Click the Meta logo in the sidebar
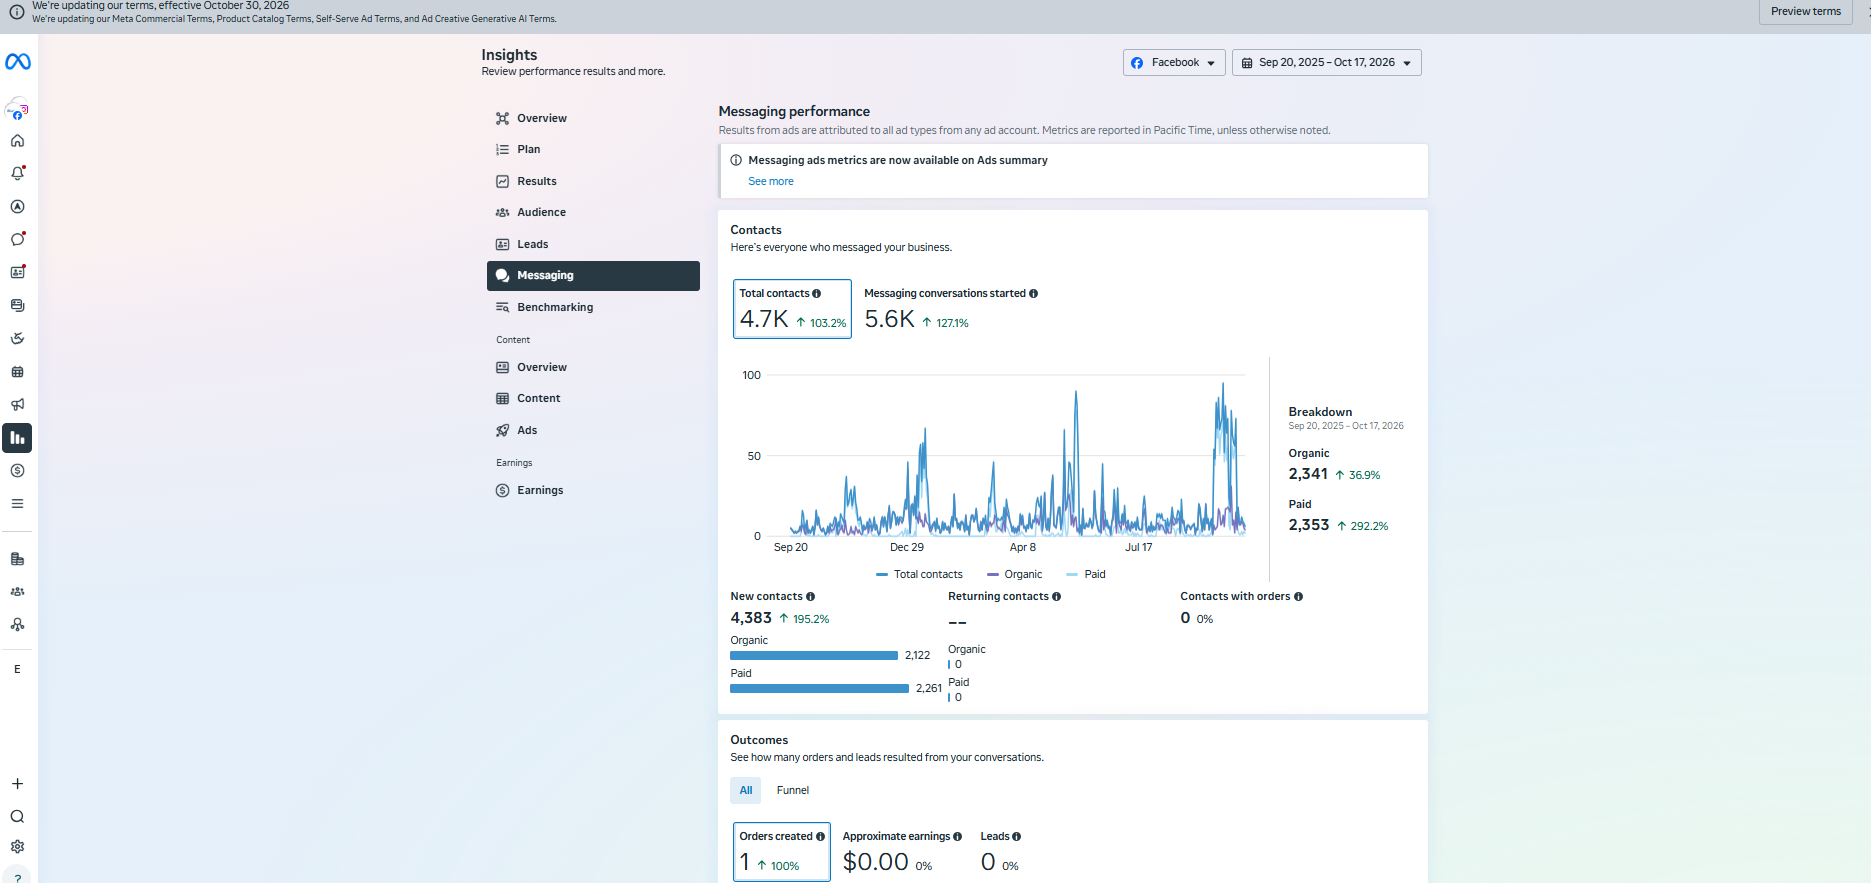Image resolution: width=1871 pixels, height=883 pixels. (x=18, y=62)
